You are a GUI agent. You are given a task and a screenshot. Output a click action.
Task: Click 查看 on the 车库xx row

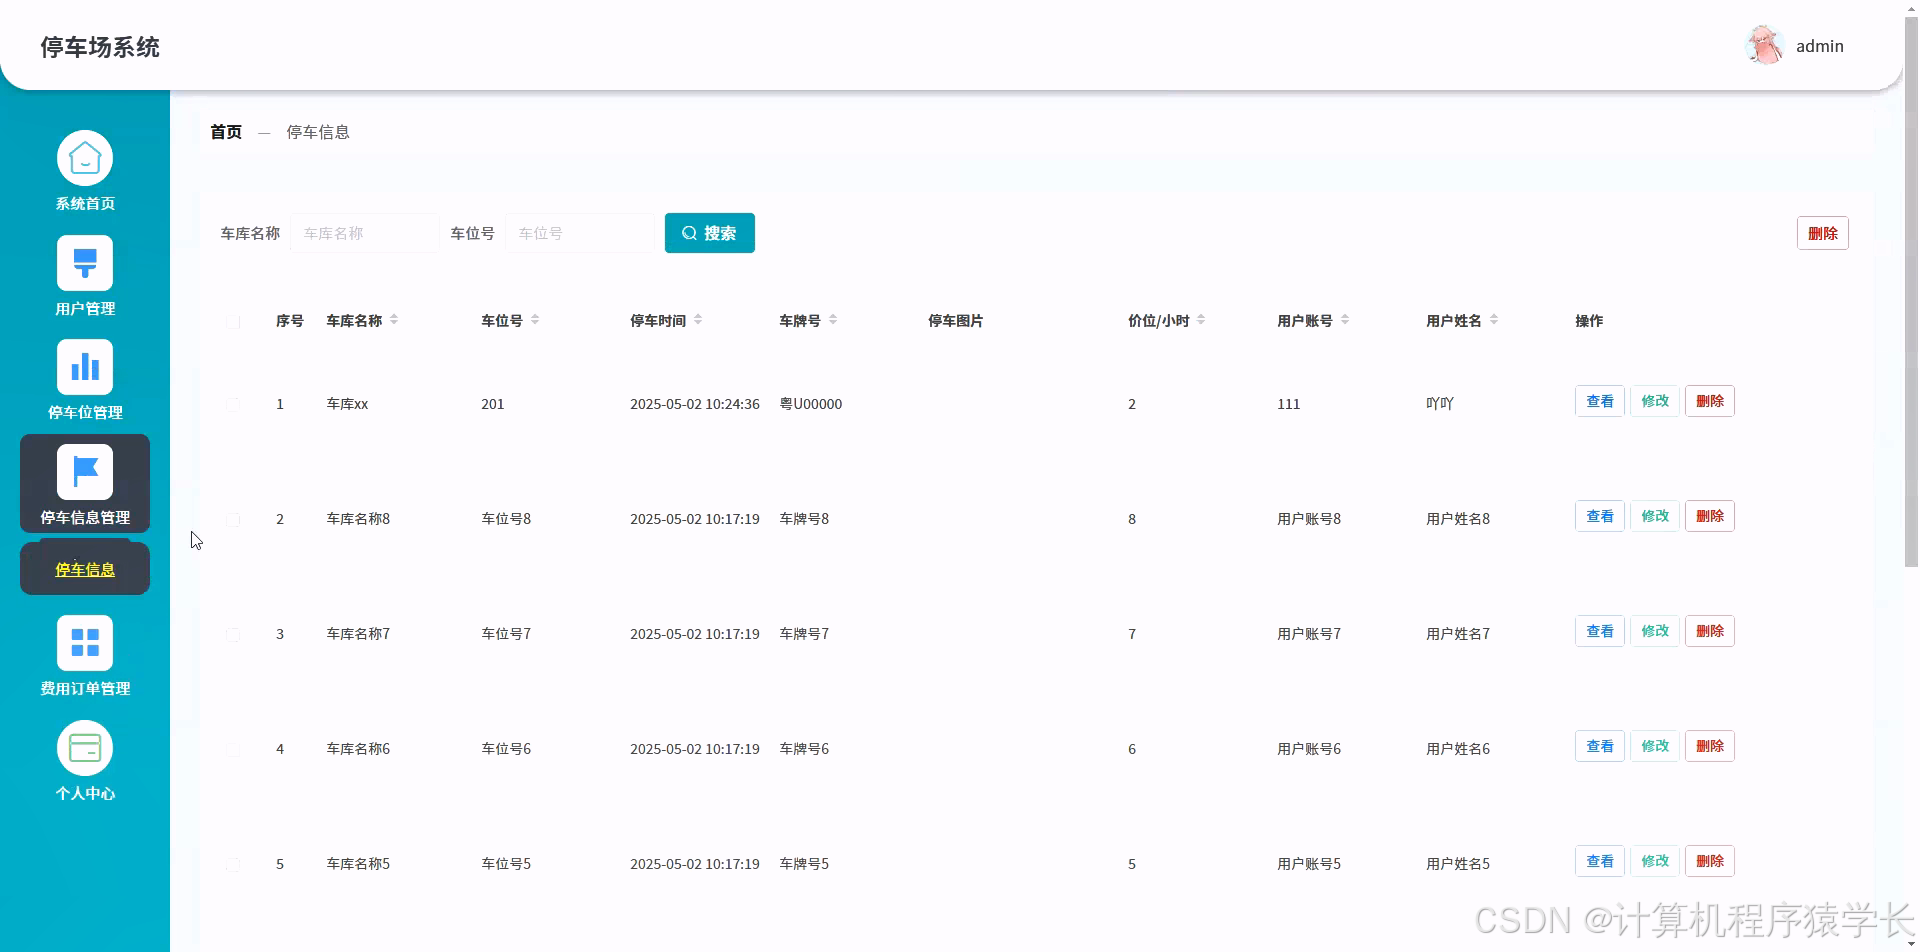[x=1599, y=400]
